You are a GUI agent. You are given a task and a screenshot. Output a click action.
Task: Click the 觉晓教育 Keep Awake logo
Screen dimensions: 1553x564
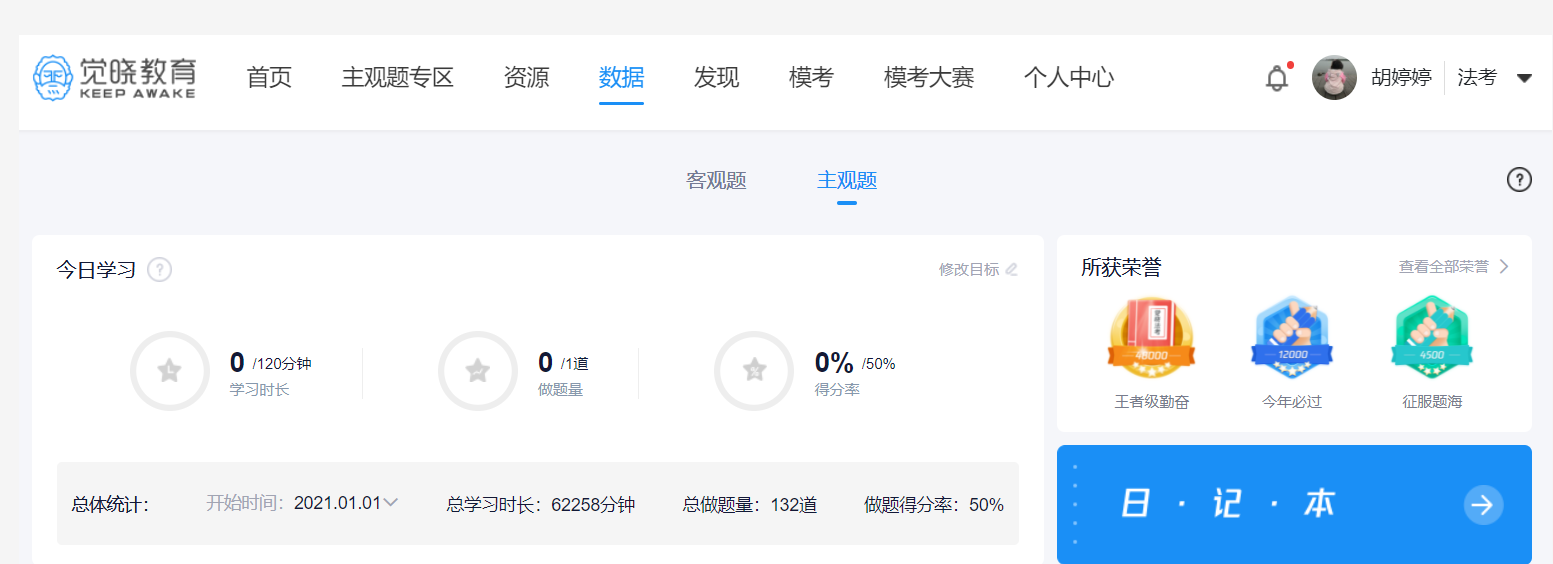(114, 77)
